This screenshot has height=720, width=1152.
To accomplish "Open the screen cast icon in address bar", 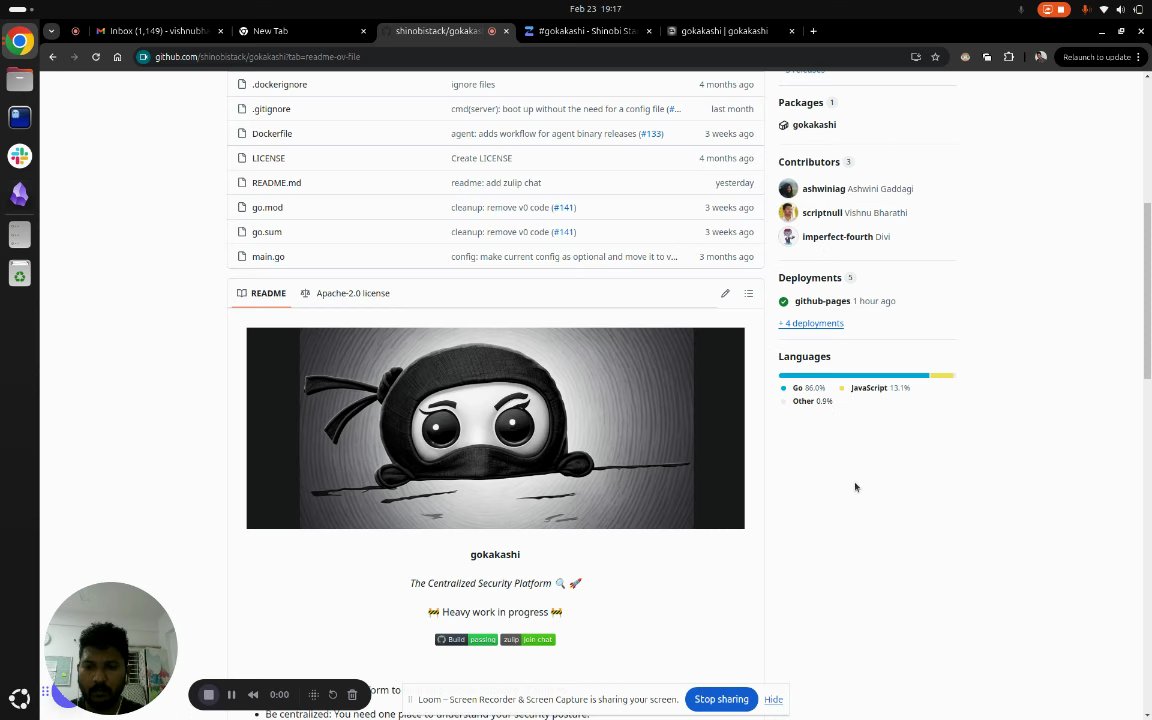I will 915,57.
